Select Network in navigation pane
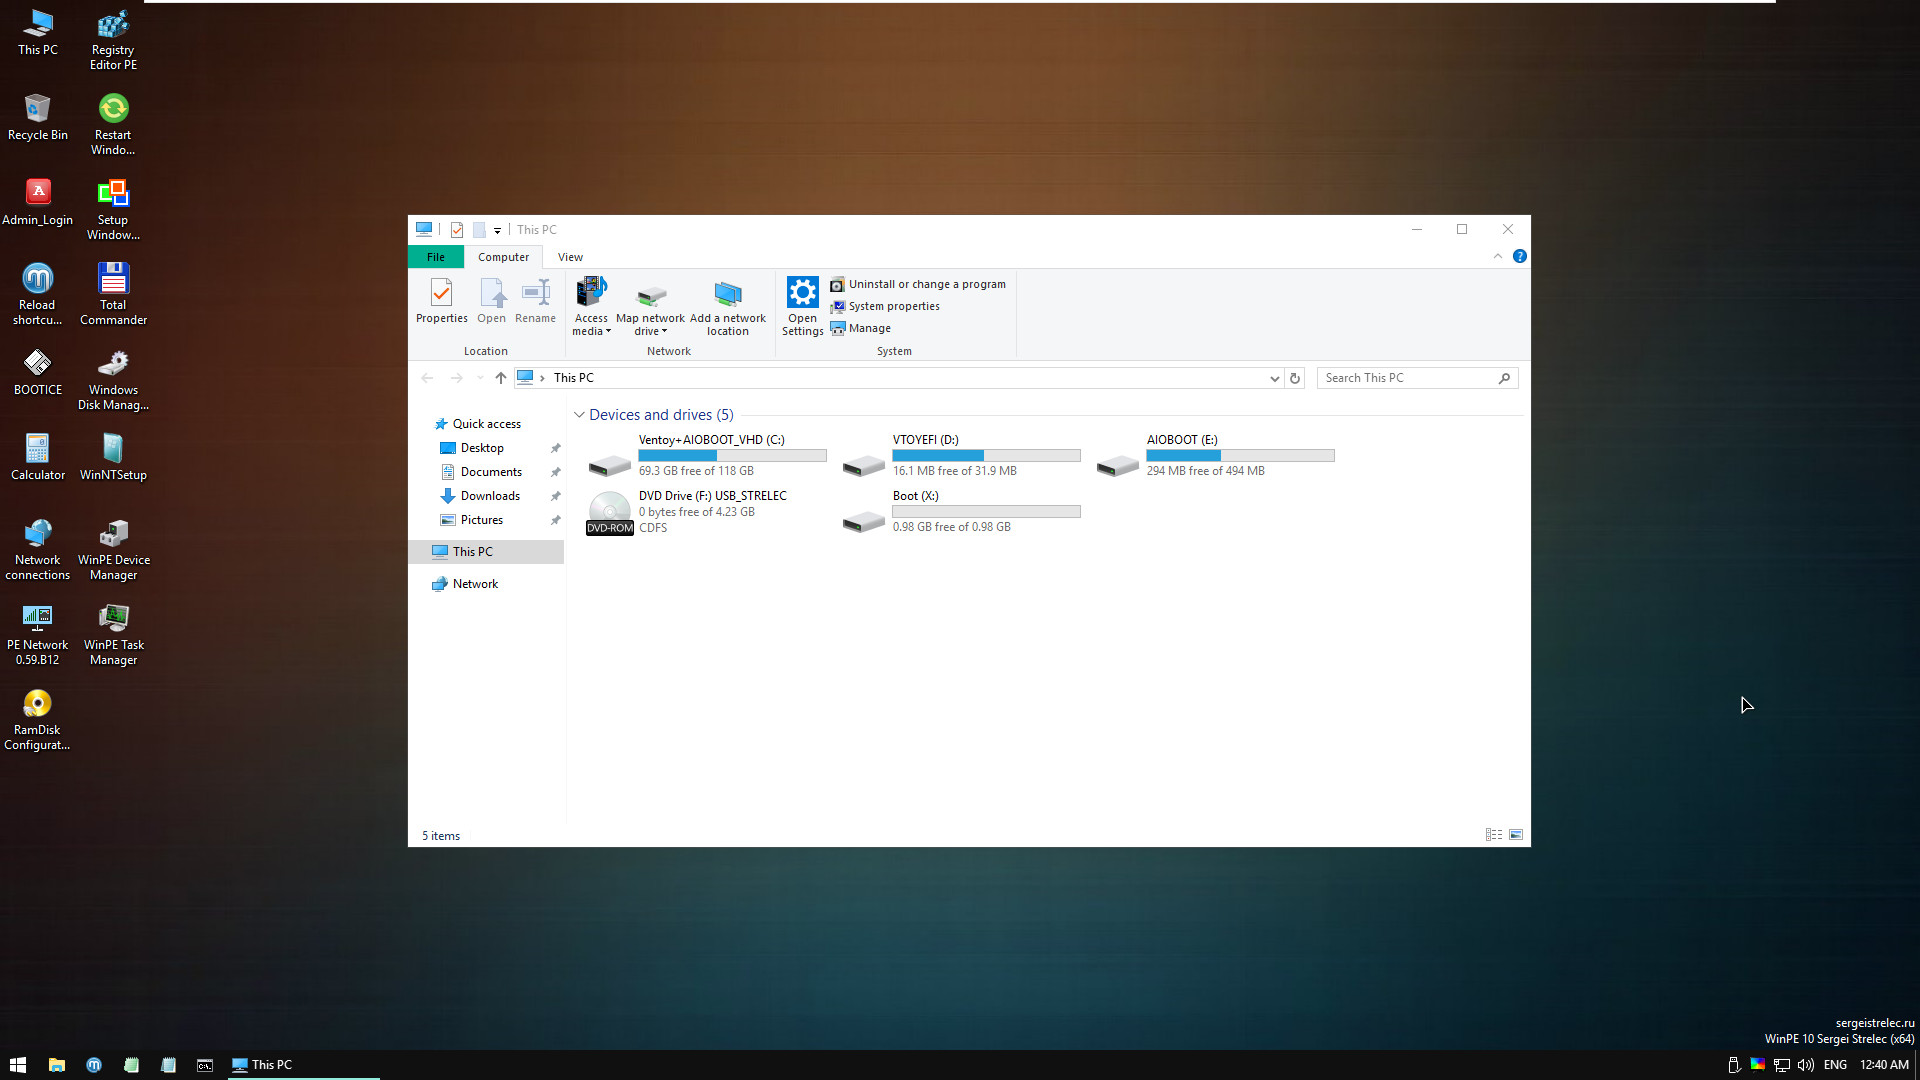 [475, 584]
